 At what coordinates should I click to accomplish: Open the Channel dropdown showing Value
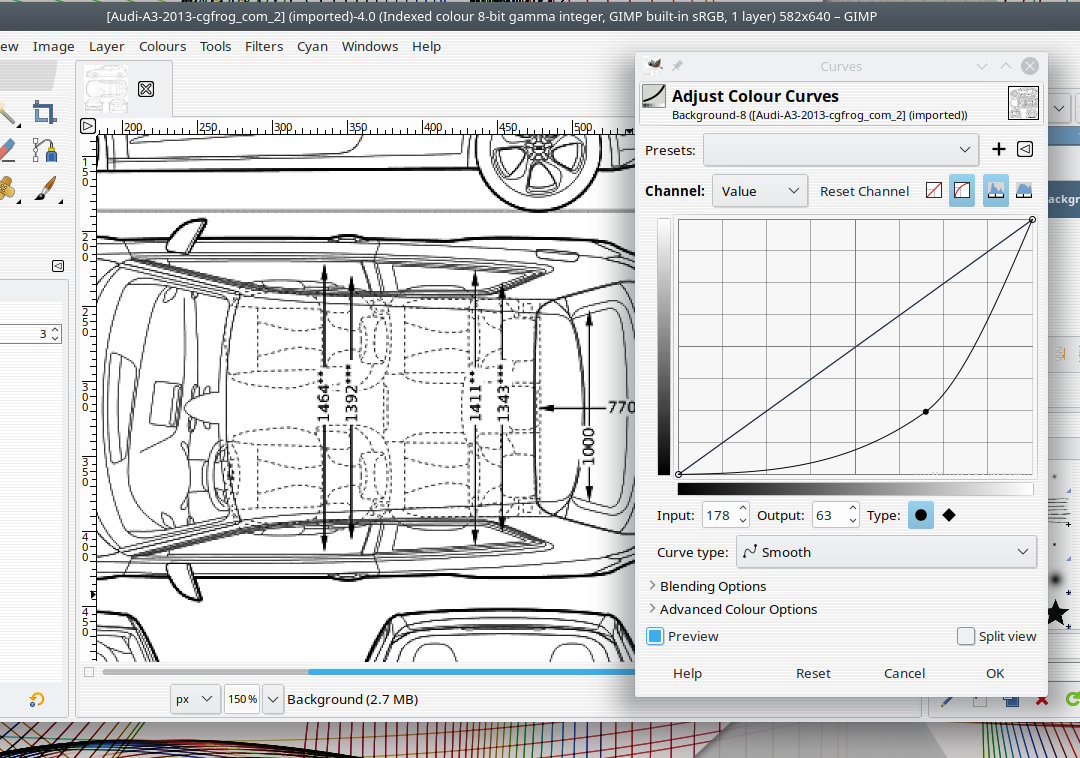pos(759,191)
